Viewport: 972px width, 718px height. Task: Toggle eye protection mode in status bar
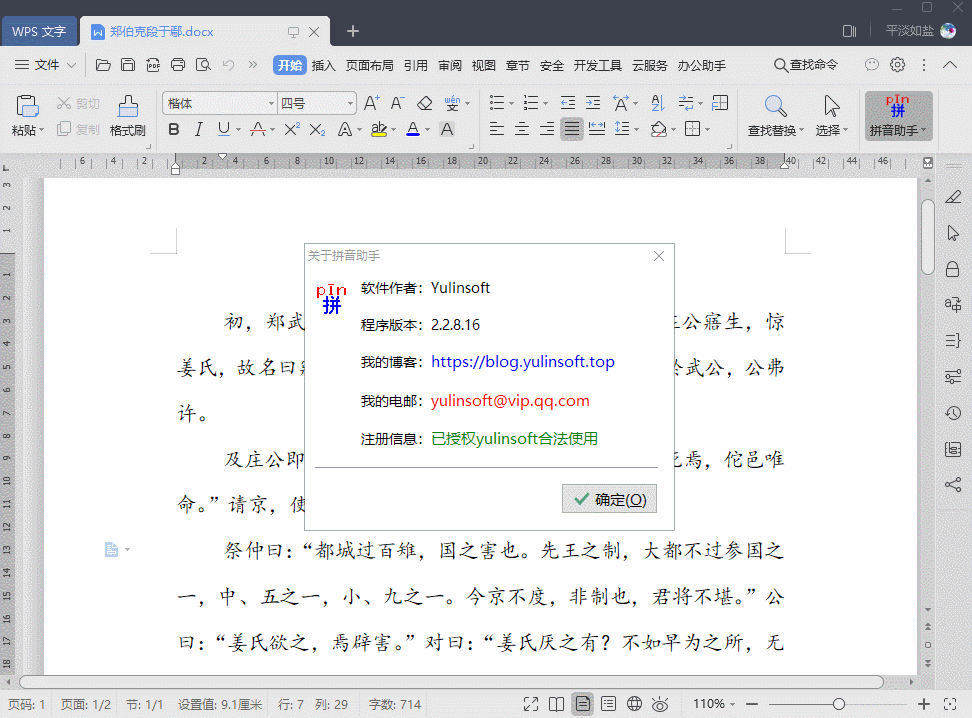click(660, 704)
